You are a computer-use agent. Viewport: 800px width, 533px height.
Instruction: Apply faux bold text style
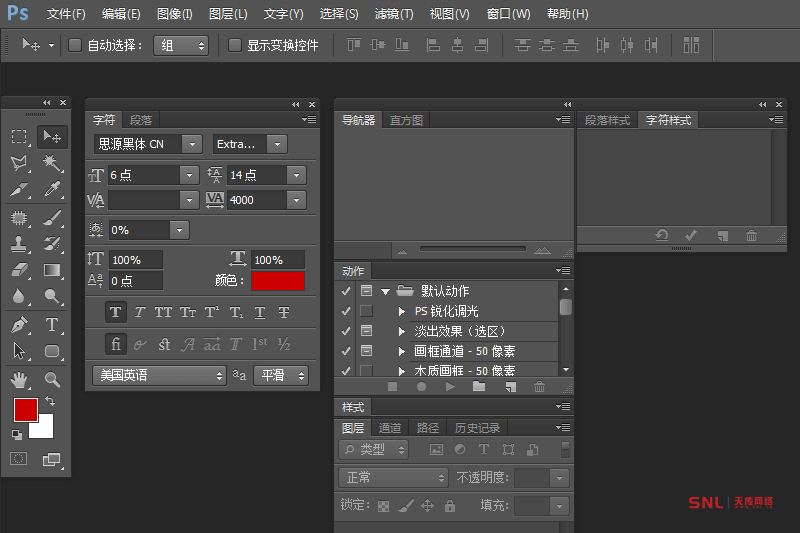pos(115,312)
